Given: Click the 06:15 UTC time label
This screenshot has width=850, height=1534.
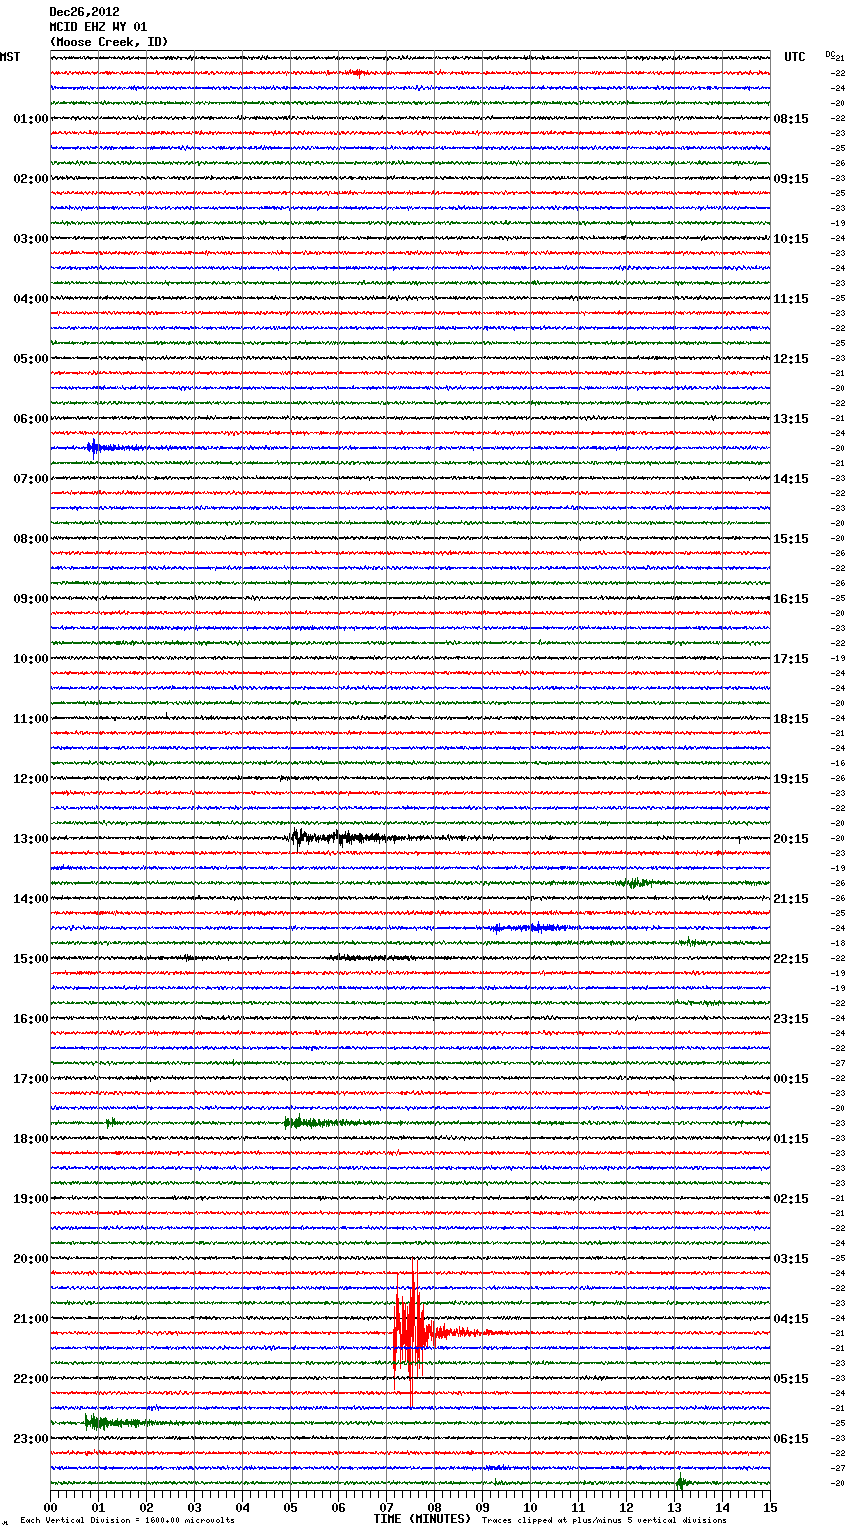Looking at the screenshot, I should click(x=791, y=1439).
